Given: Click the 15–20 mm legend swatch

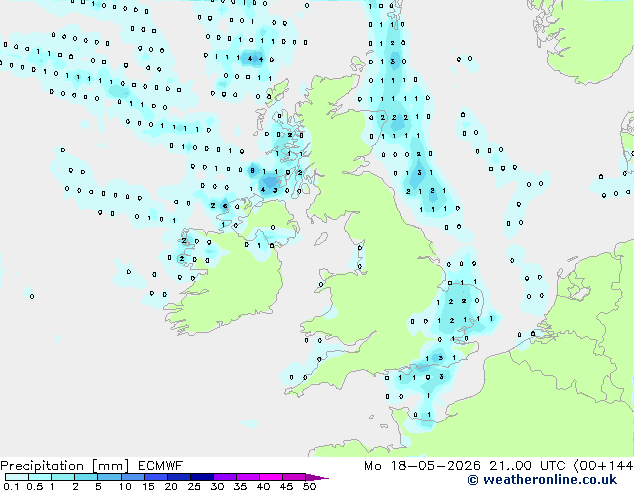Looking at the screenshot, I should point(155,477).
